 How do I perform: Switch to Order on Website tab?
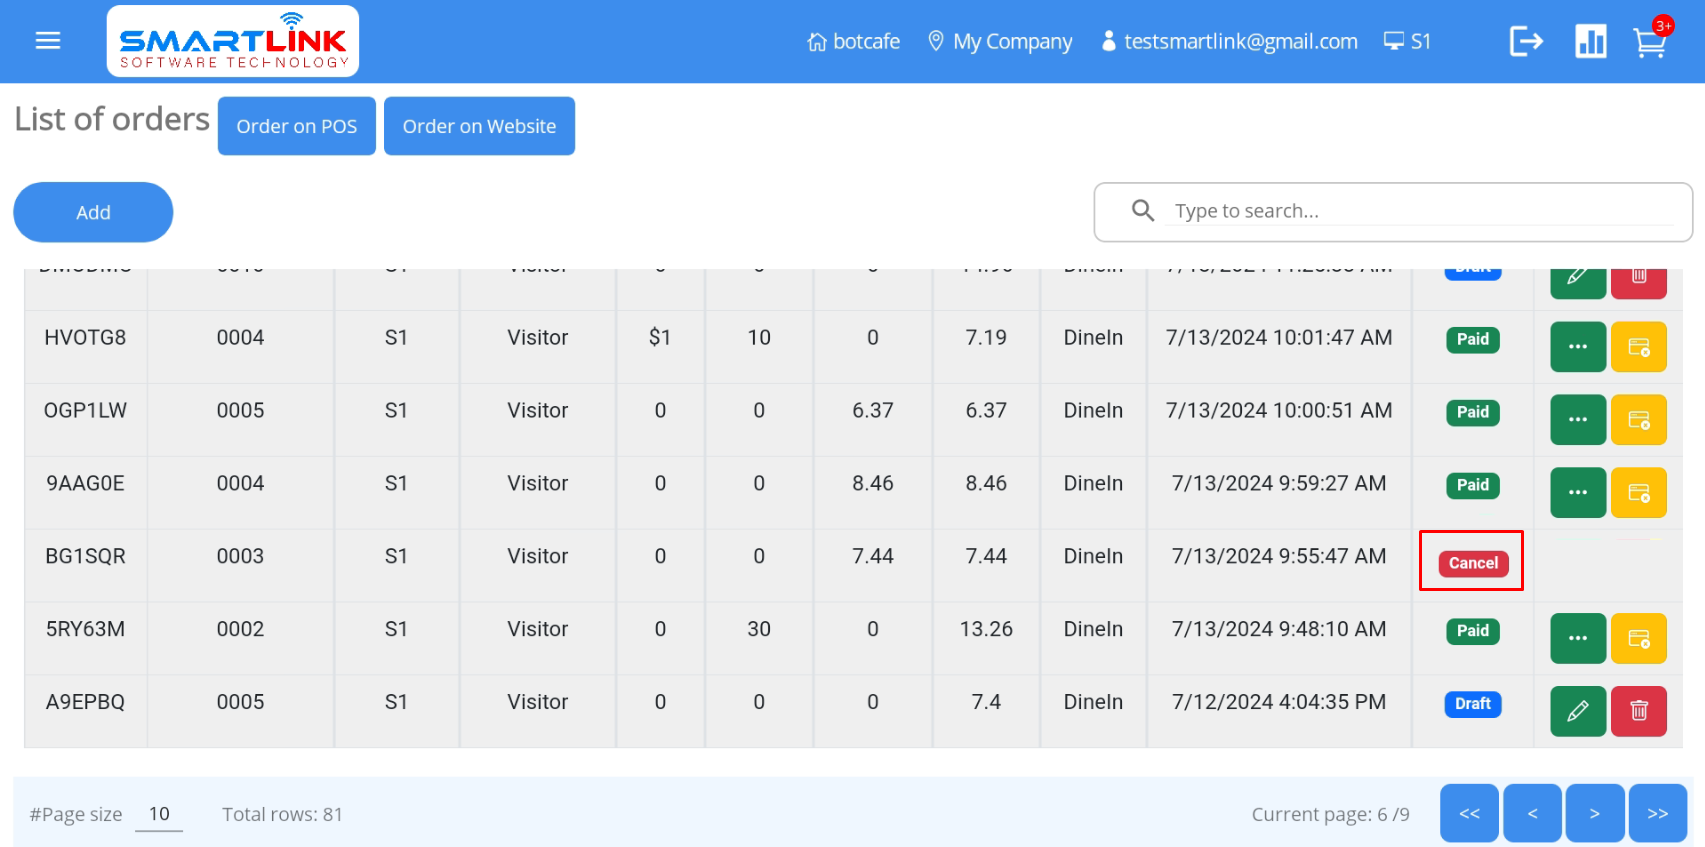479,126
